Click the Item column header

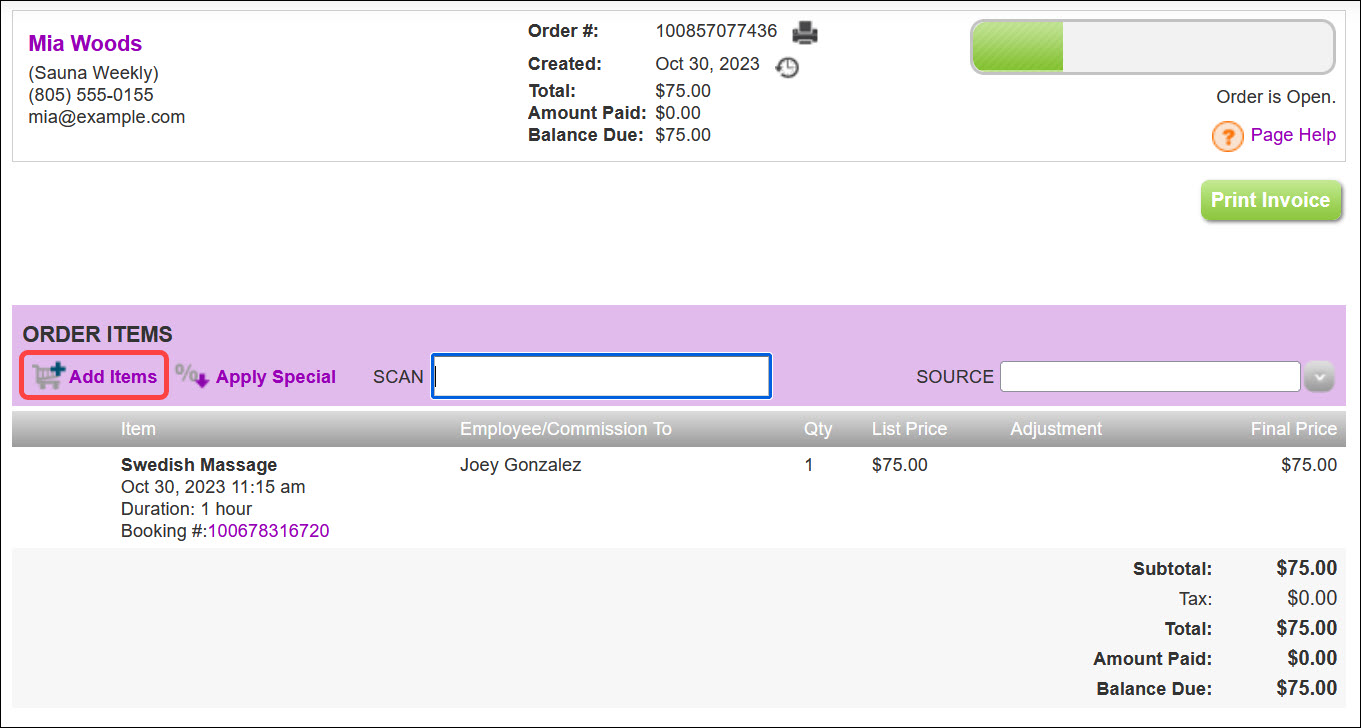[138, 428]
